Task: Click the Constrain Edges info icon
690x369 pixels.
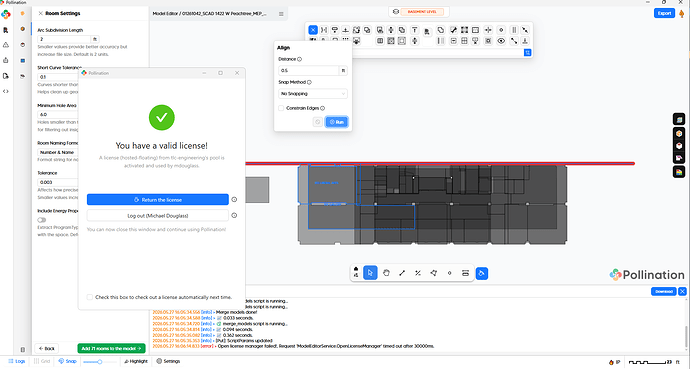Action: tap(323, 108)
